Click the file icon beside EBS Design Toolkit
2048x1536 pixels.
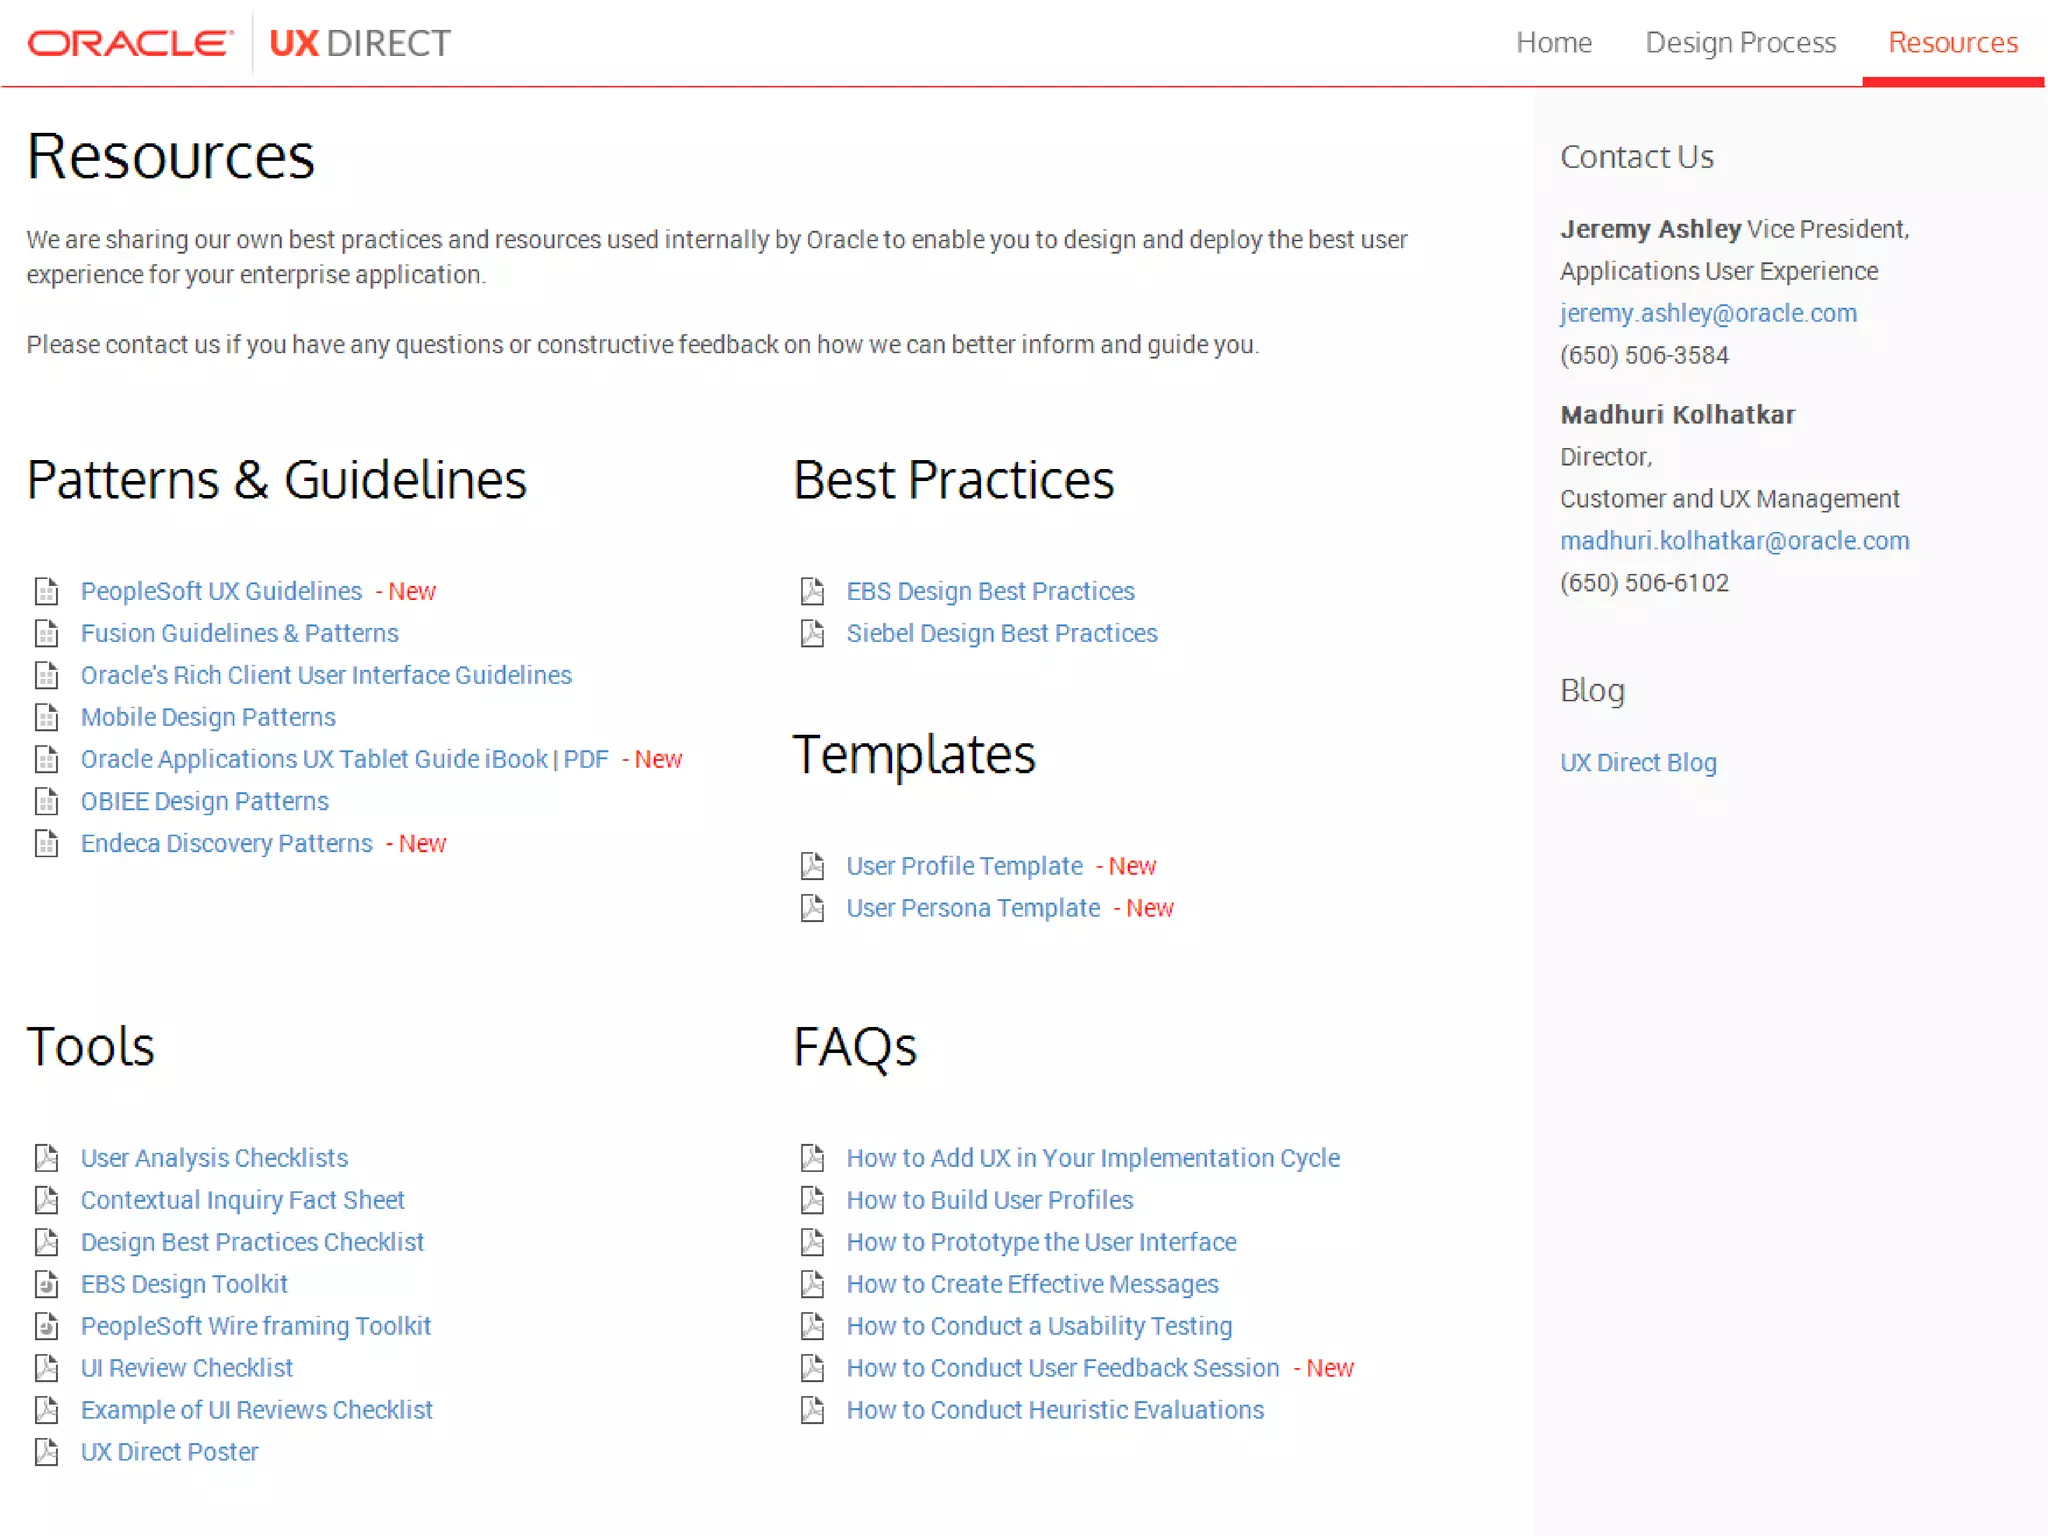(46, 1284)
